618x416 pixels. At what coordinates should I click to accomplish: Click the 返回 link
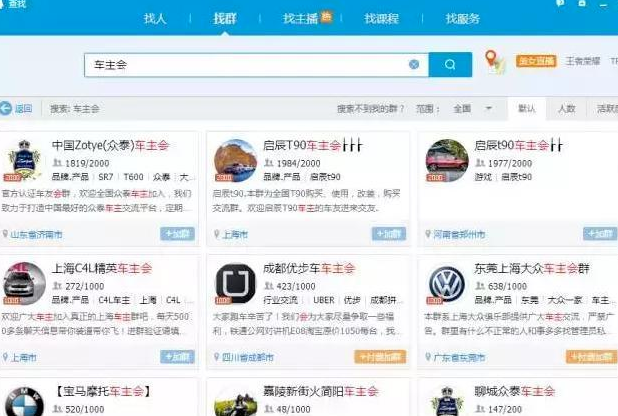(23, 108)
